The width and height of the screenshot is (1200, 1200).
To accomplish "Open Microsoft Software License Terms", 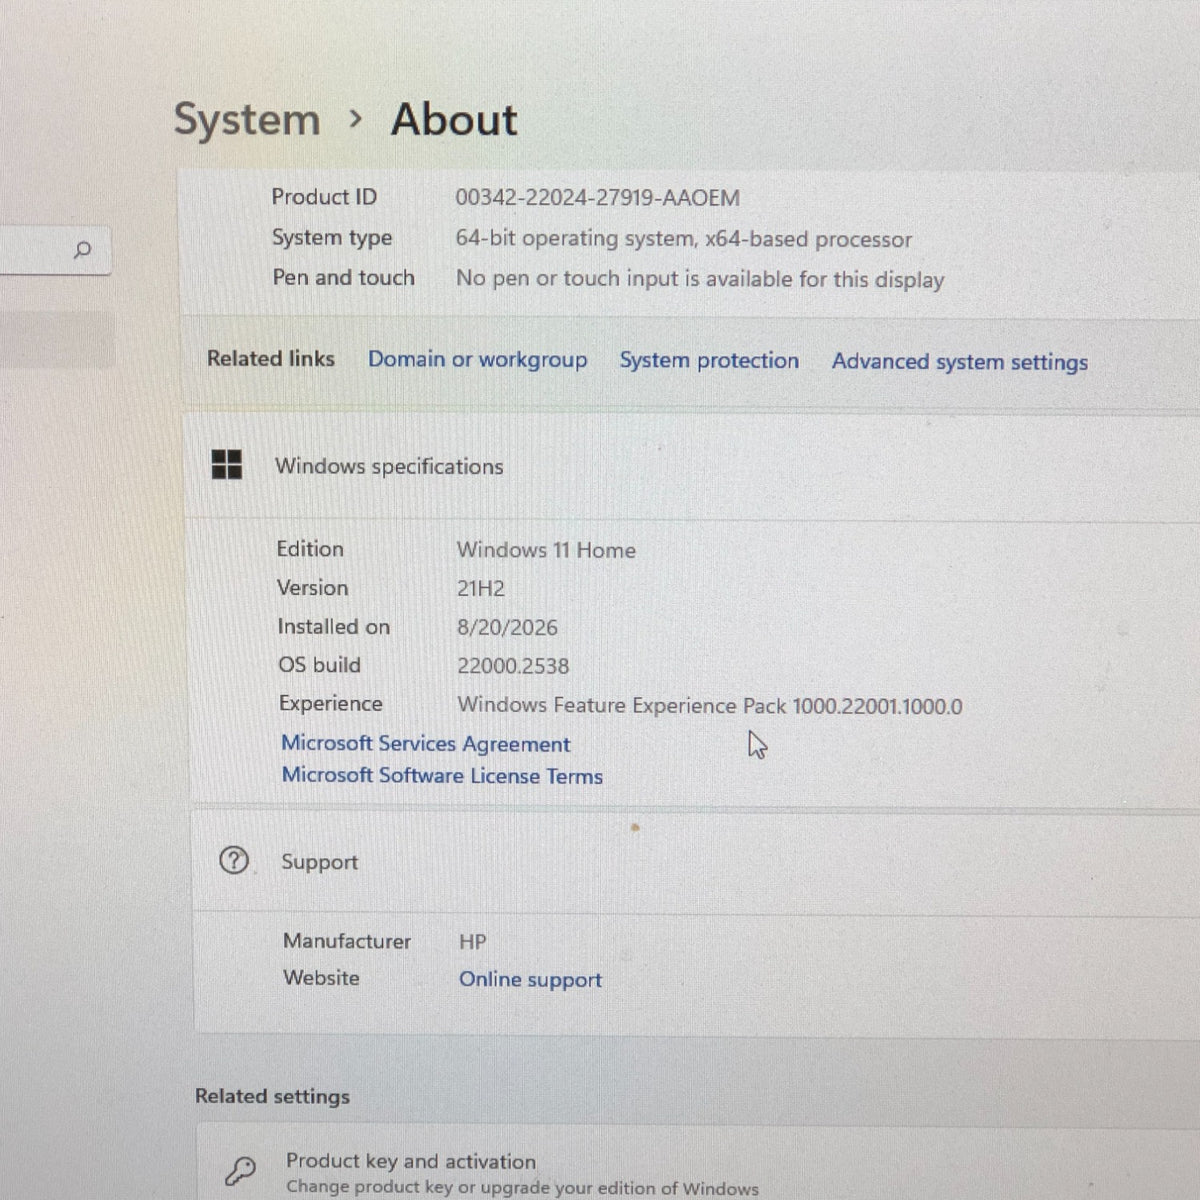I will 442,776.
